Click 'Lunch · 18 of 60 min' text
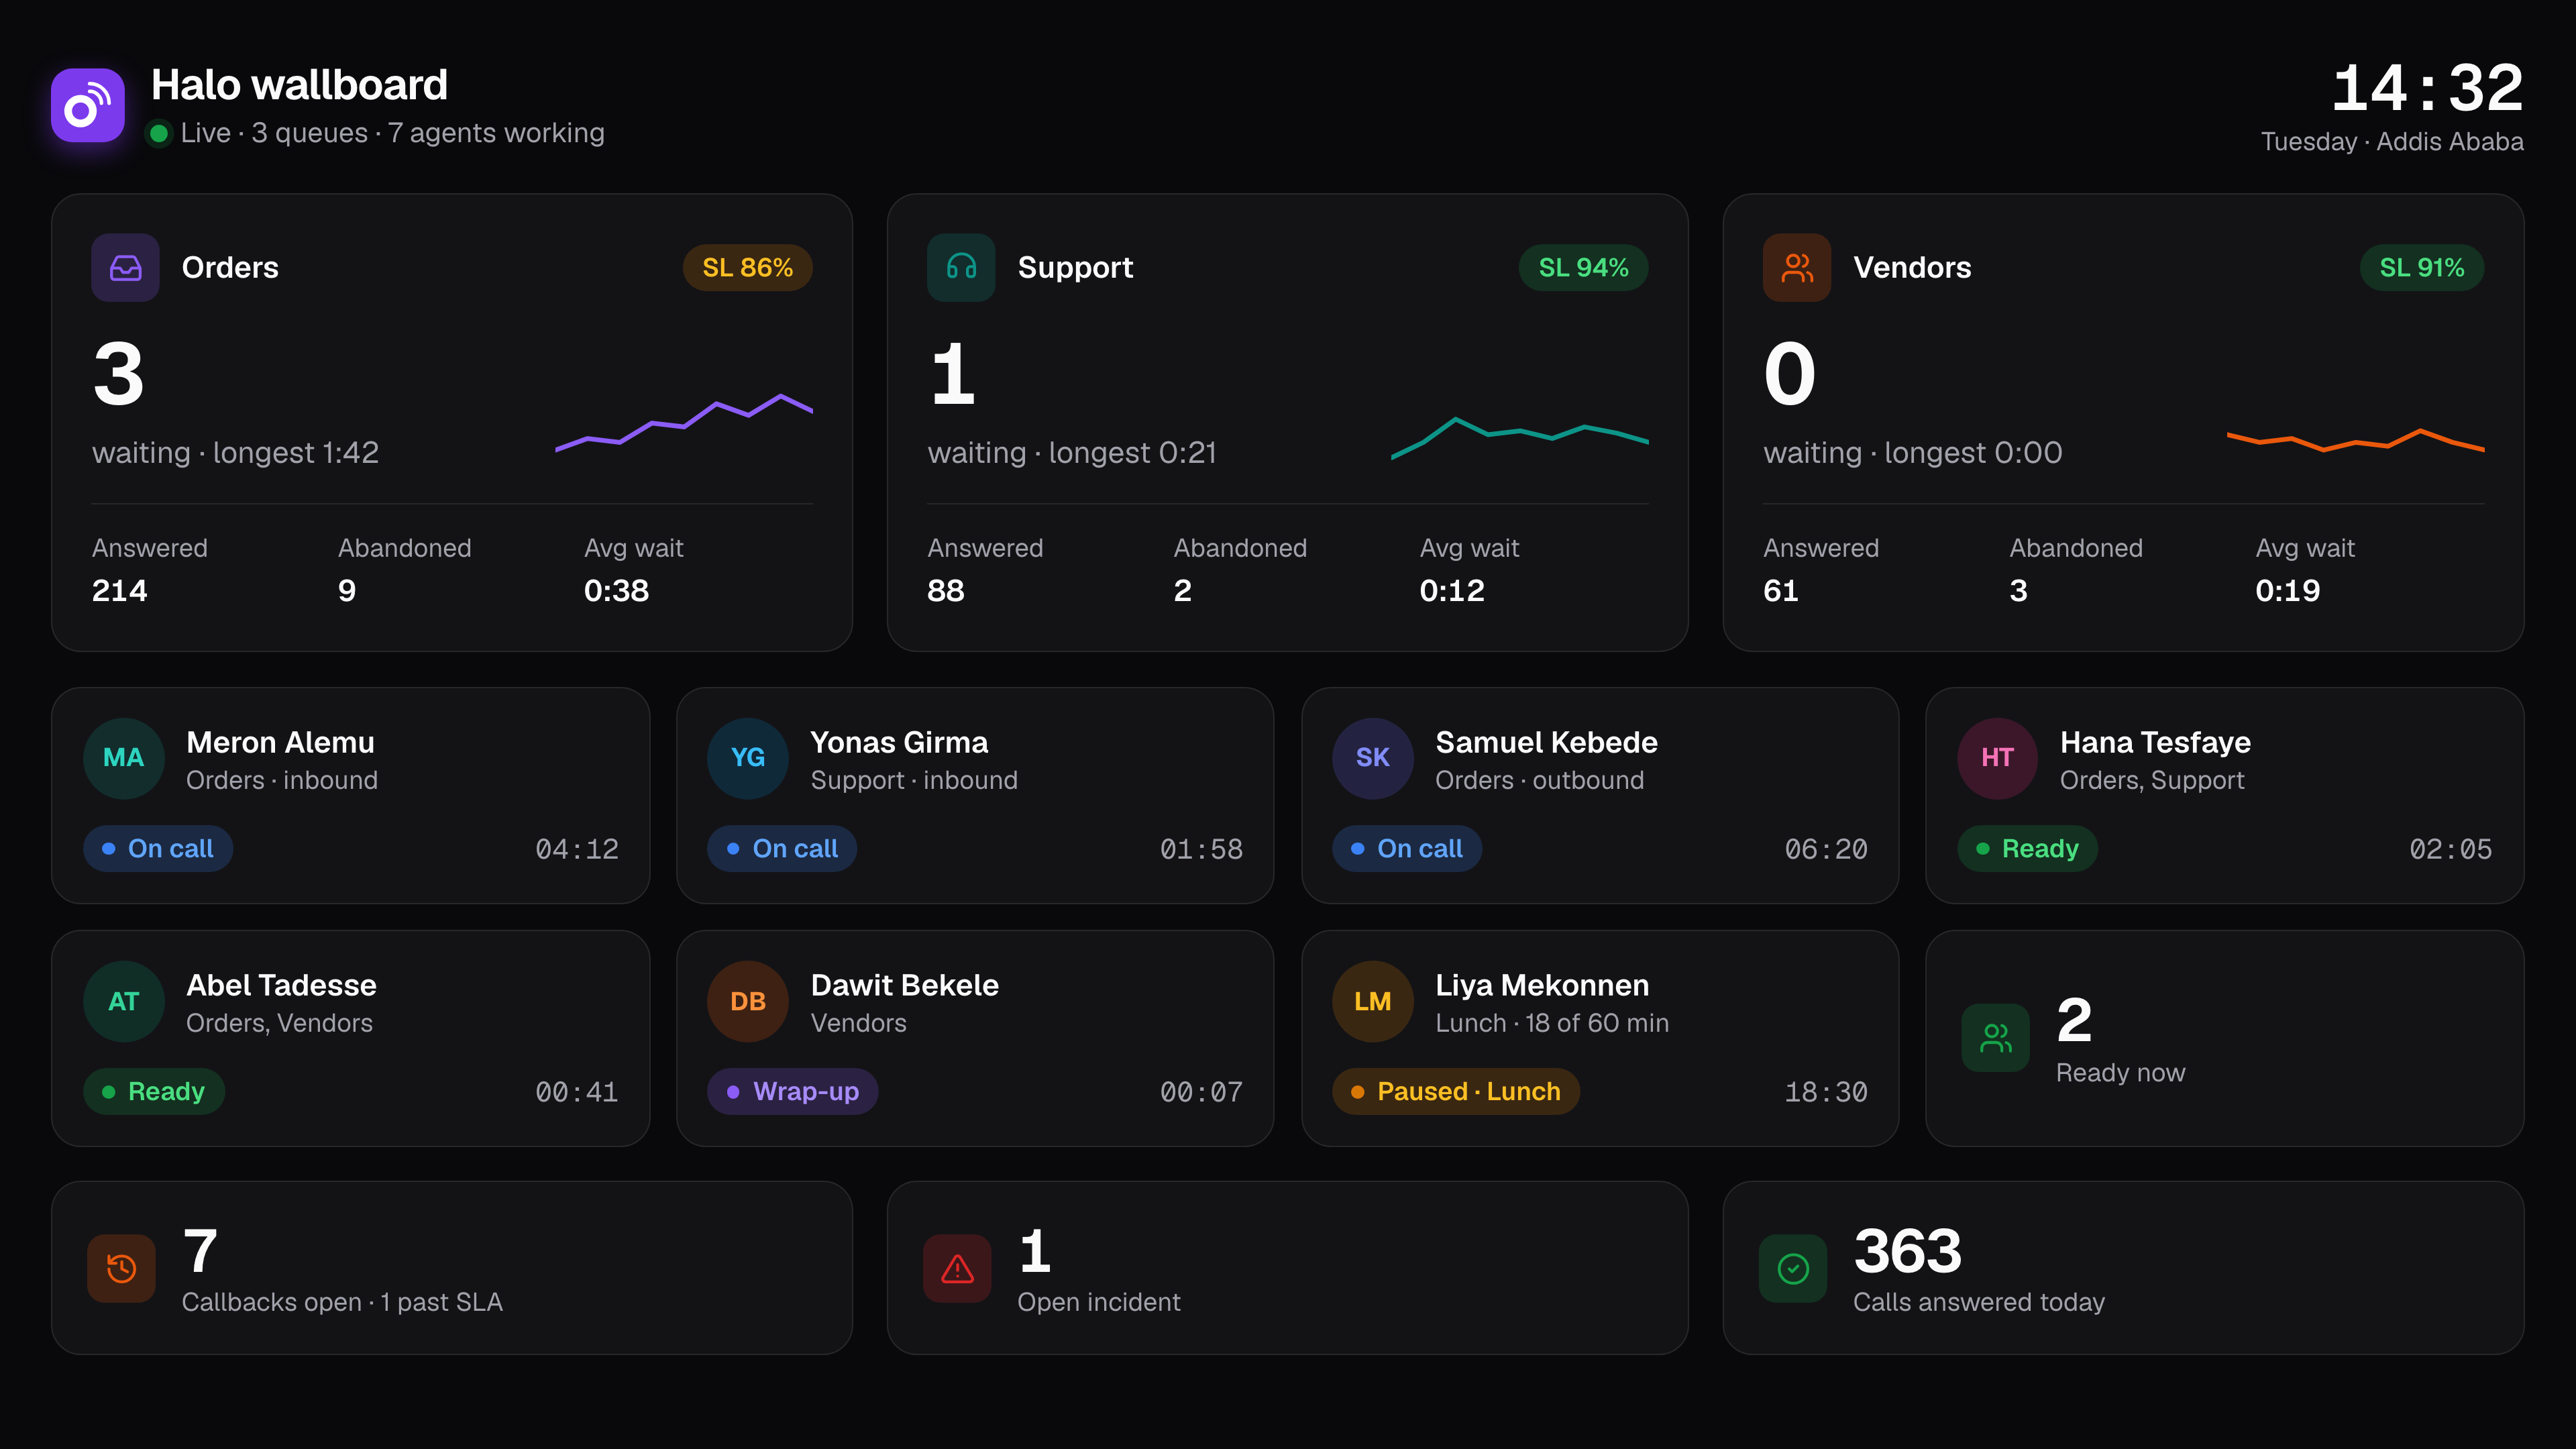 pyautogui.click(x=1552, y=1023)
